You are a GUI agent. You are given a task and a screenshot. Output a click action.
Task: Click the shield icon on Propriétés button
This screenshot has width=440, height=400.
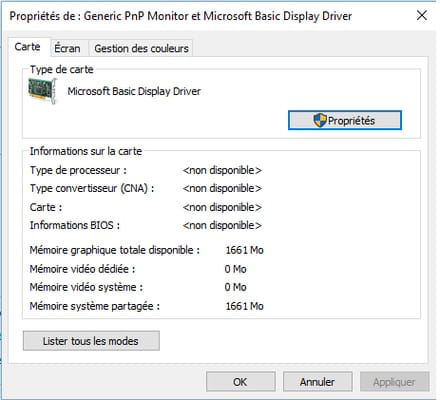pos(320,120)
